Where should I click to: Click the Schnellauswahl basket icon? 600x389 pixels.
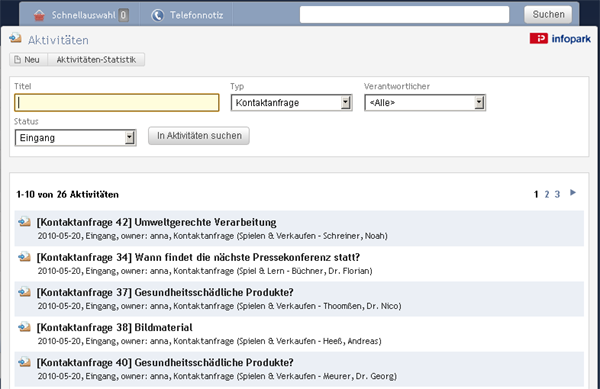pyautogui.click(x=39, y=15)
